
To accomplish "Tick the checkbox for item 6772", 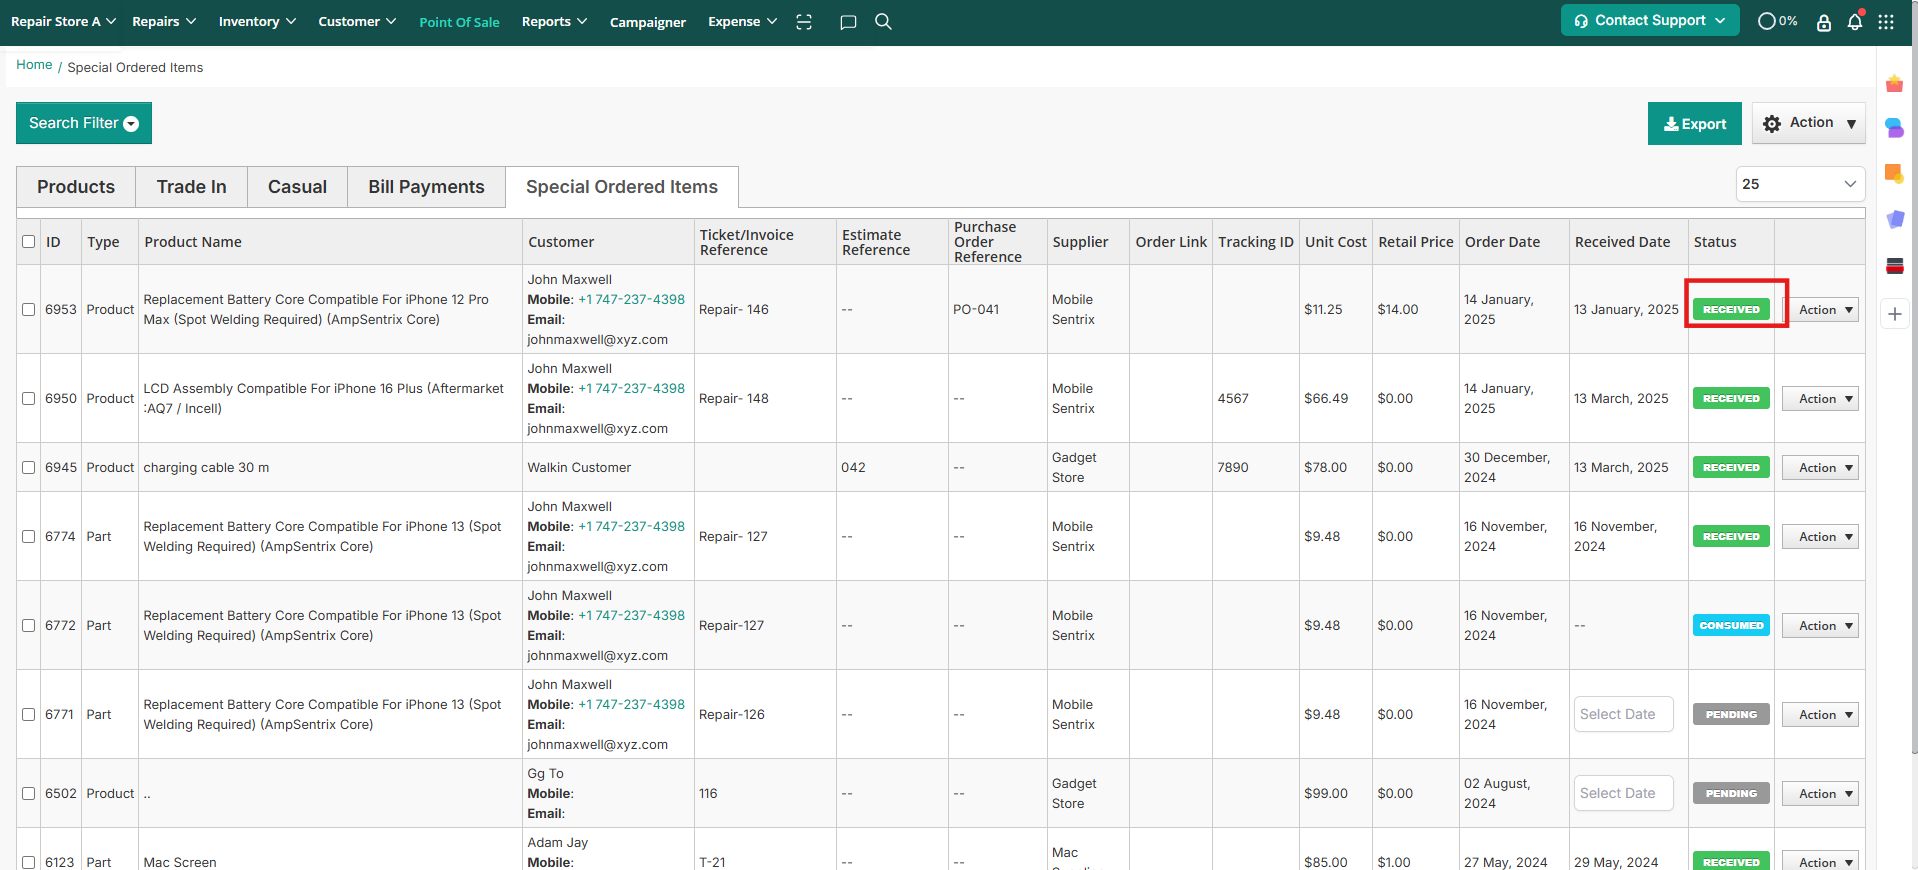I will coord(29,626).
